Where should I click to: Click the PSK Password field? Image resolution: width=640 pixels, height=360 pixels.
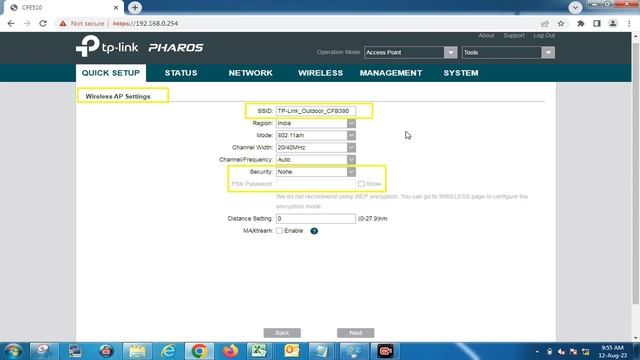point(316,184)
